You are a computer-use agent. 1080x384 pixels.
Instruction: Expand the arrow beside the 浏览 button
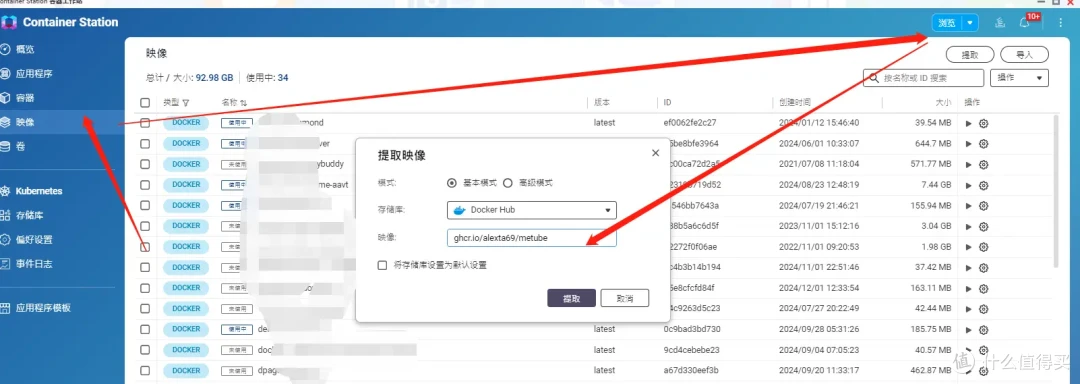coord(970,23)
